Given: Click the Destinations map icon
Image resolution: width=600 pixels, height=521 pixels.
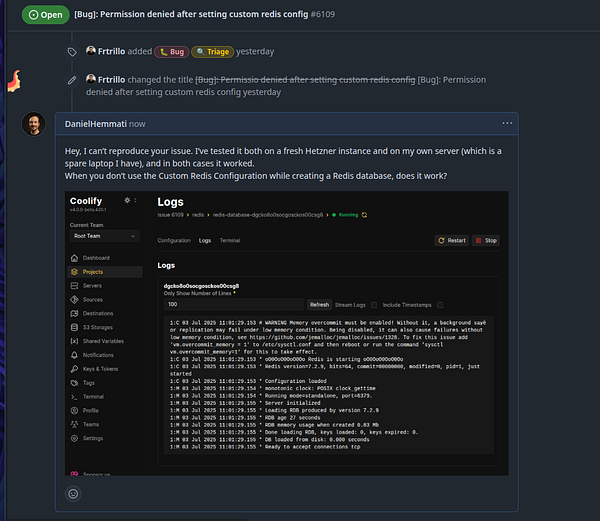Looking at the screenshot, I should [x=75, y=313].
